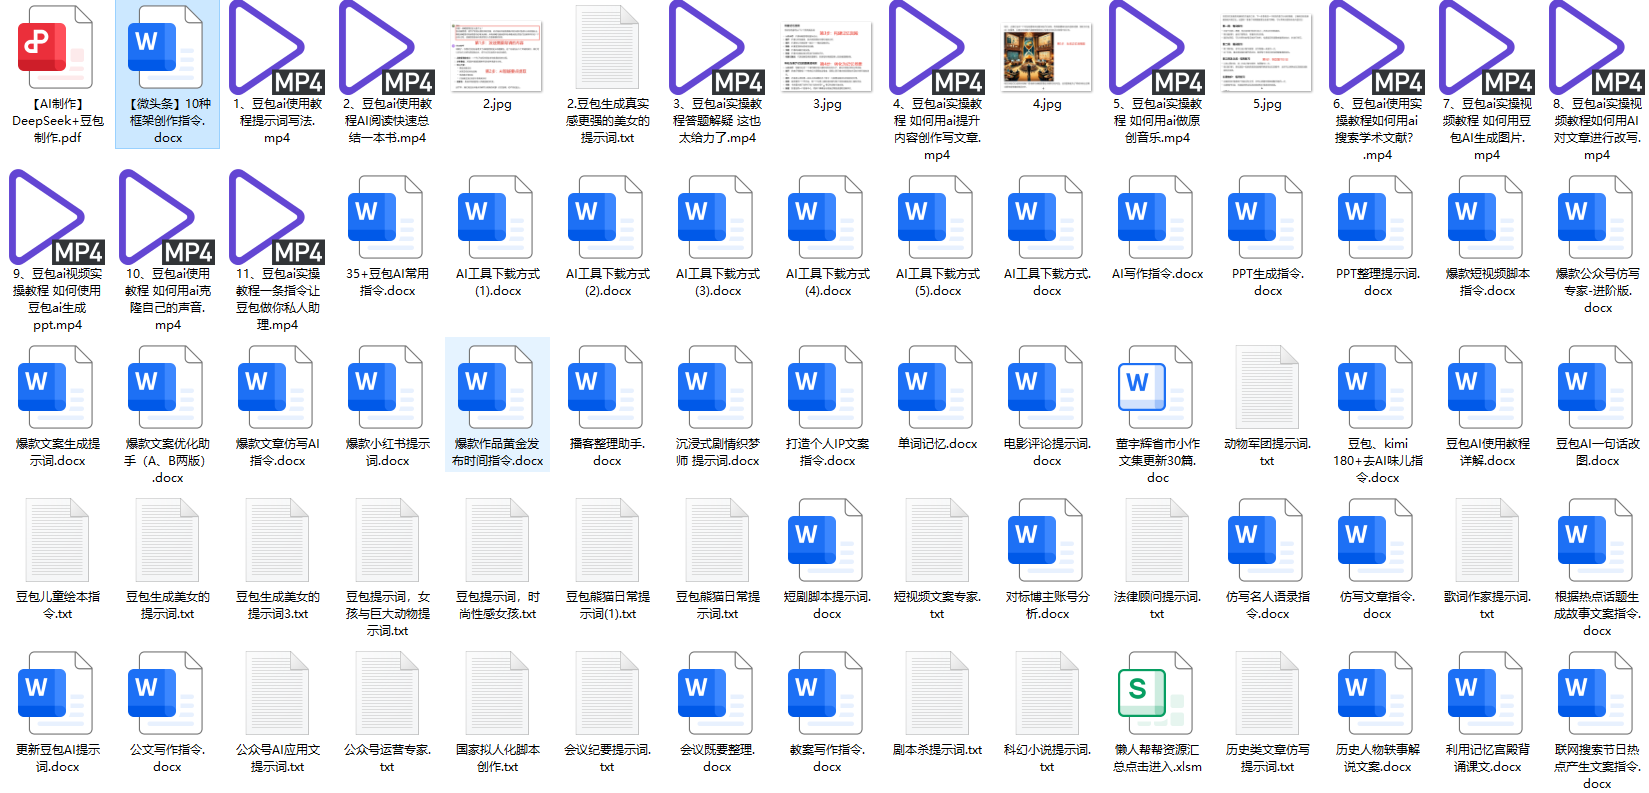Open the 单词记忆.docx document
The image size is (1649, 793).
tap(937, 388)
